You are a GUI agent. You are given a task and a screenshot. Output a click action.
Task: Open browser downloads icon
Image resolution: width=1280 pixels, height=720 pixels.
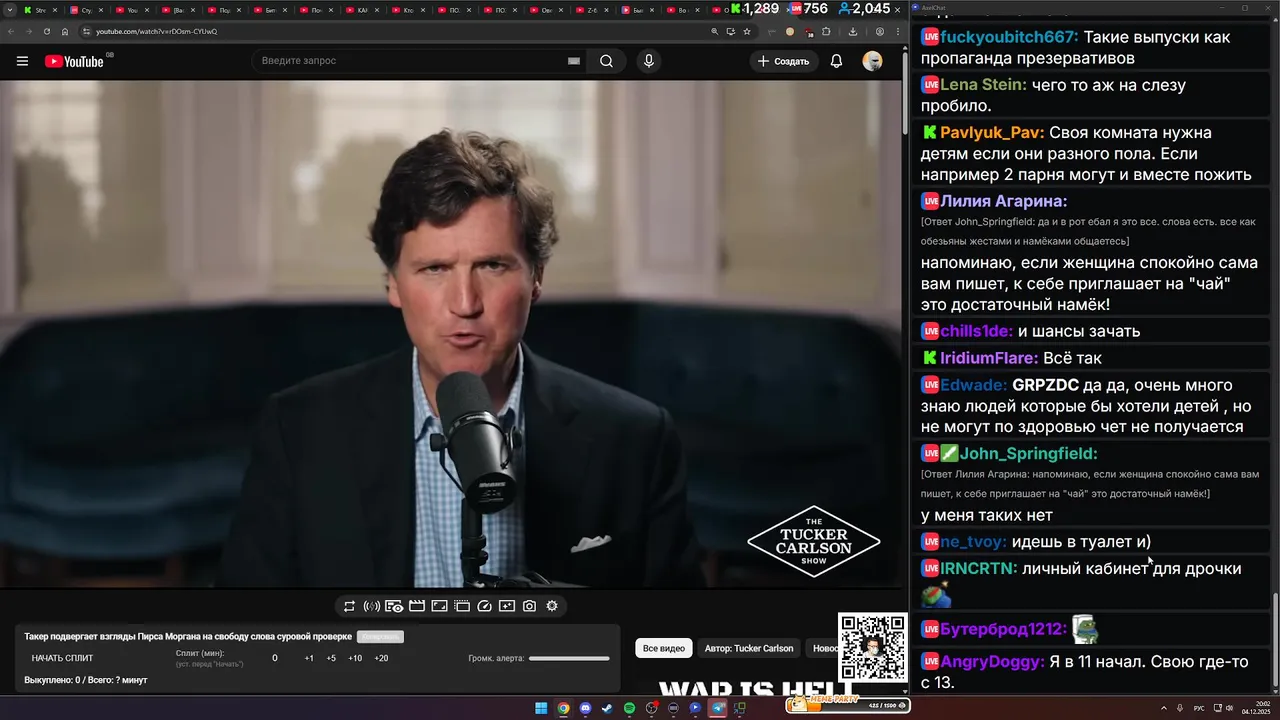(x=853, y=31)
